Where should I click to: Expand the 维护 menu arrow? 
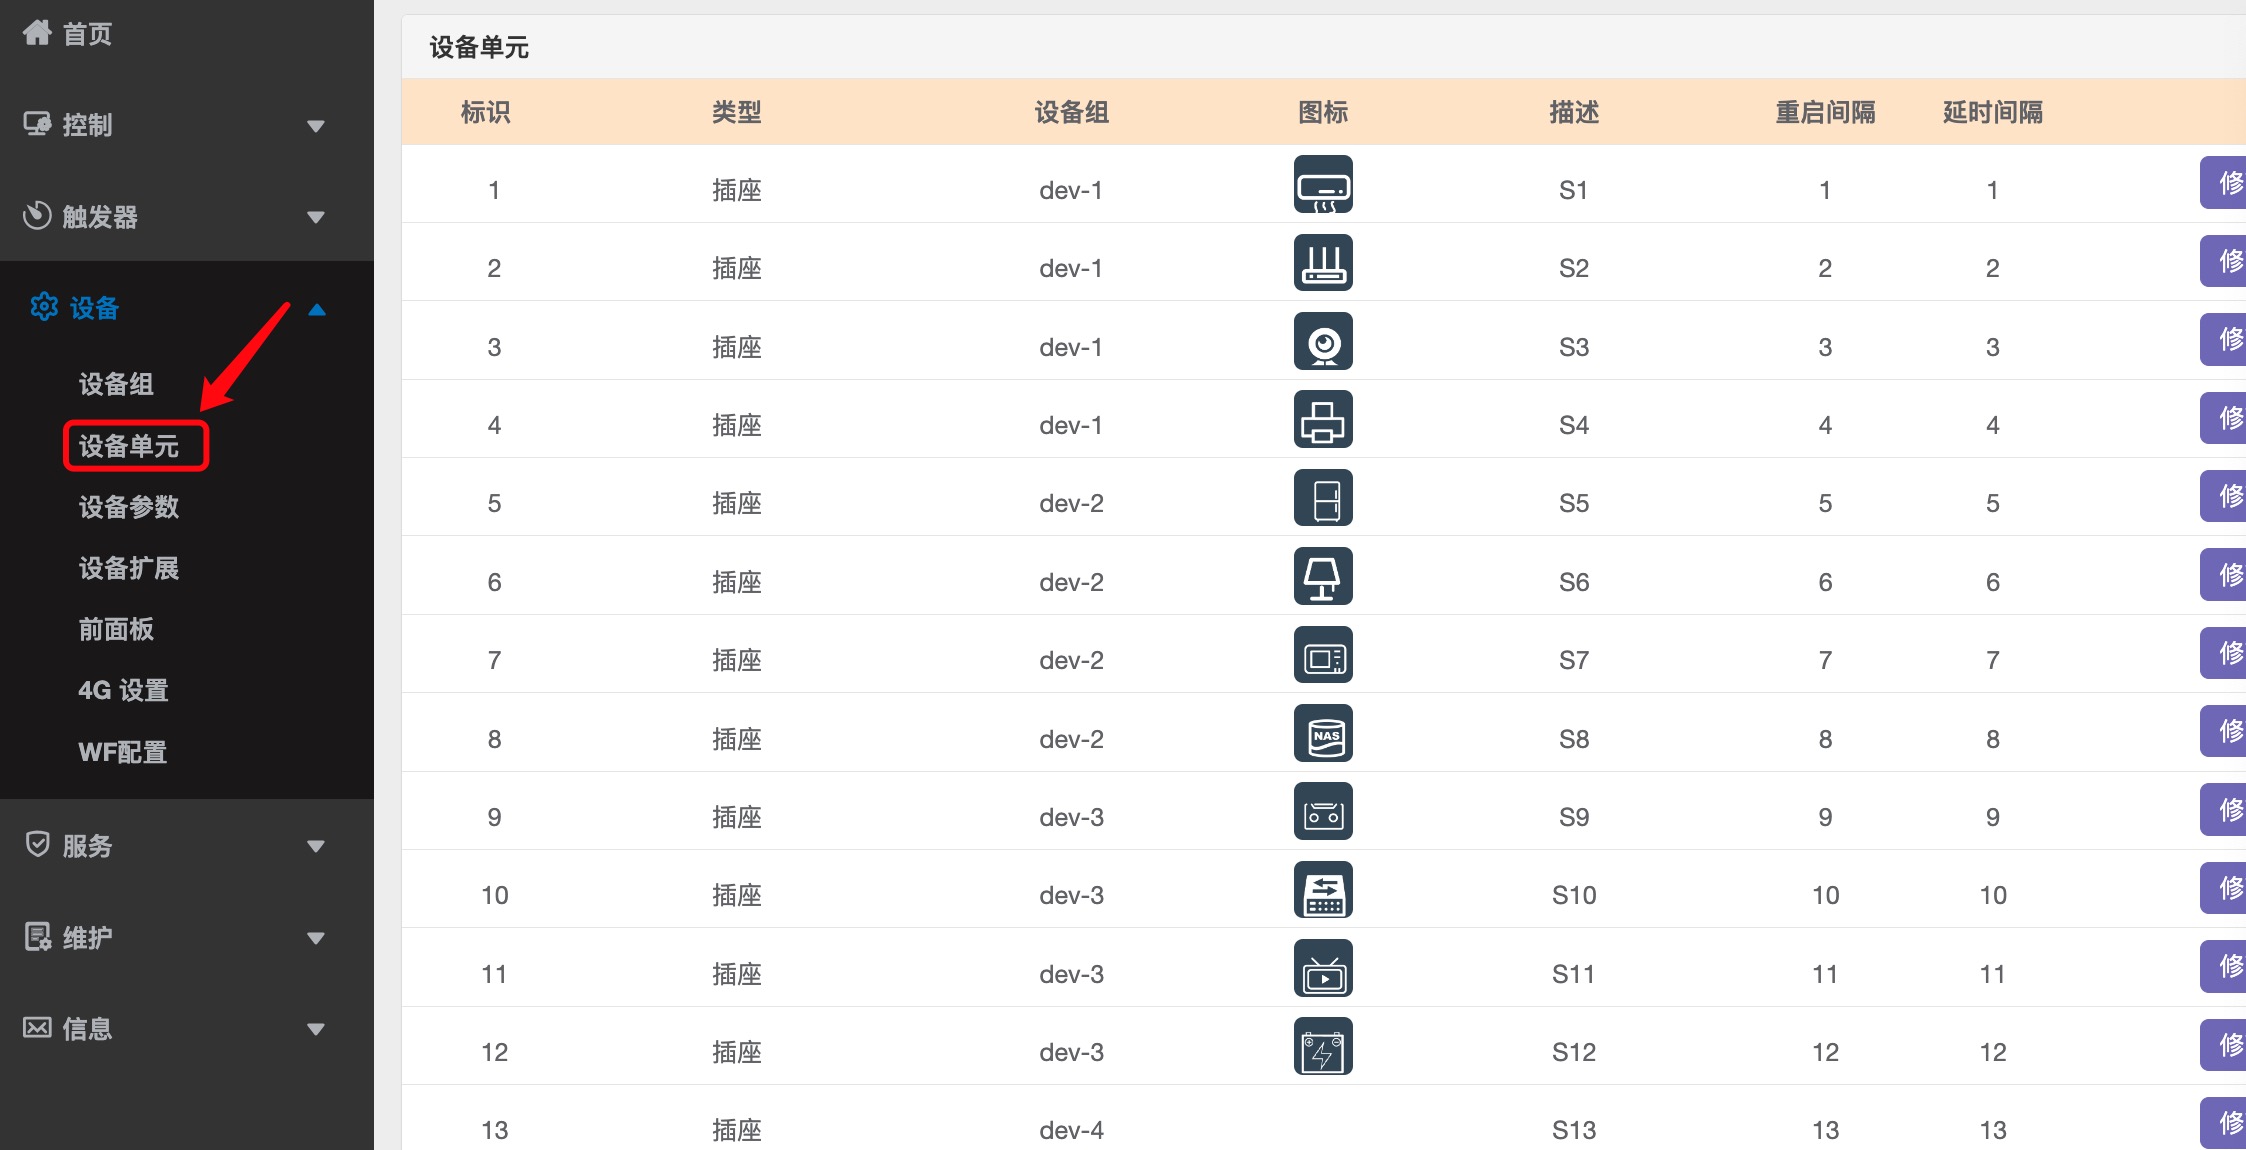pos(316,938)
